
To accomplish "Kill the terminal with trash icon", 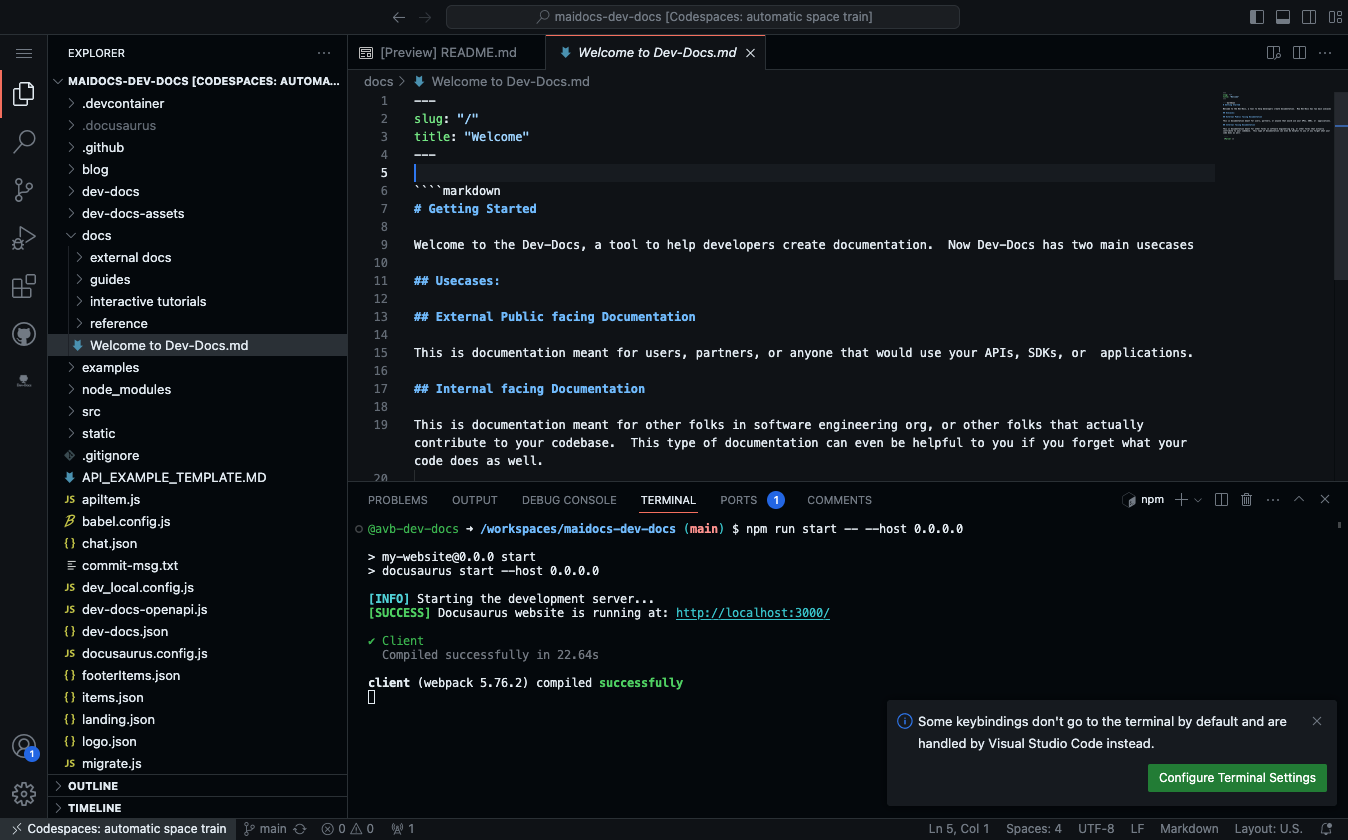I will (1246, 500).
